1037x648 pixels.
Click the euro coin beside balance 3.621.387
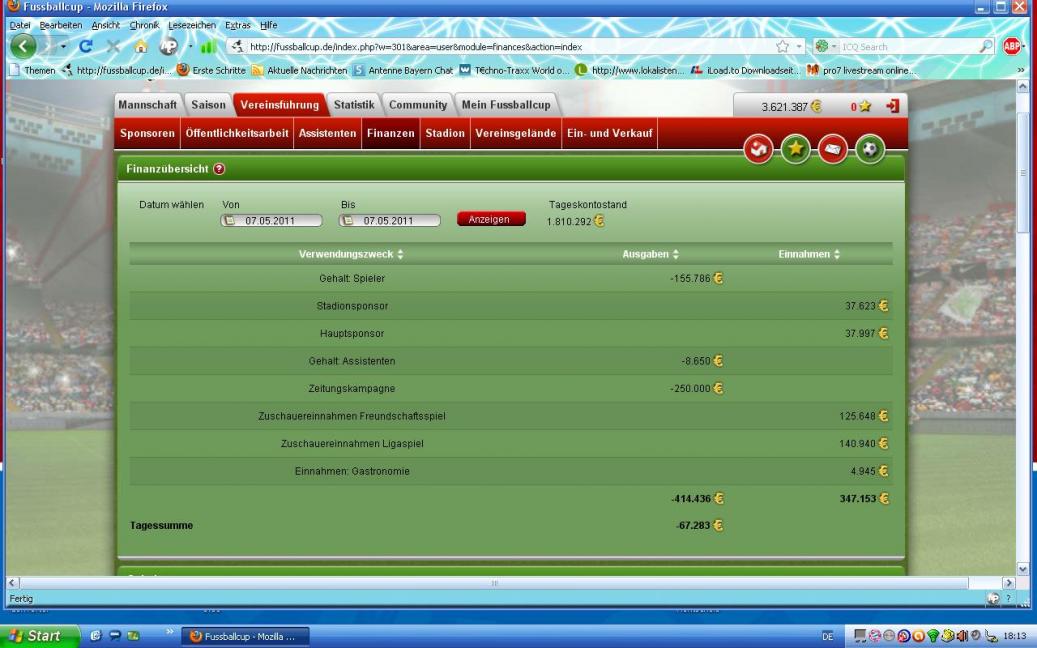816,106
